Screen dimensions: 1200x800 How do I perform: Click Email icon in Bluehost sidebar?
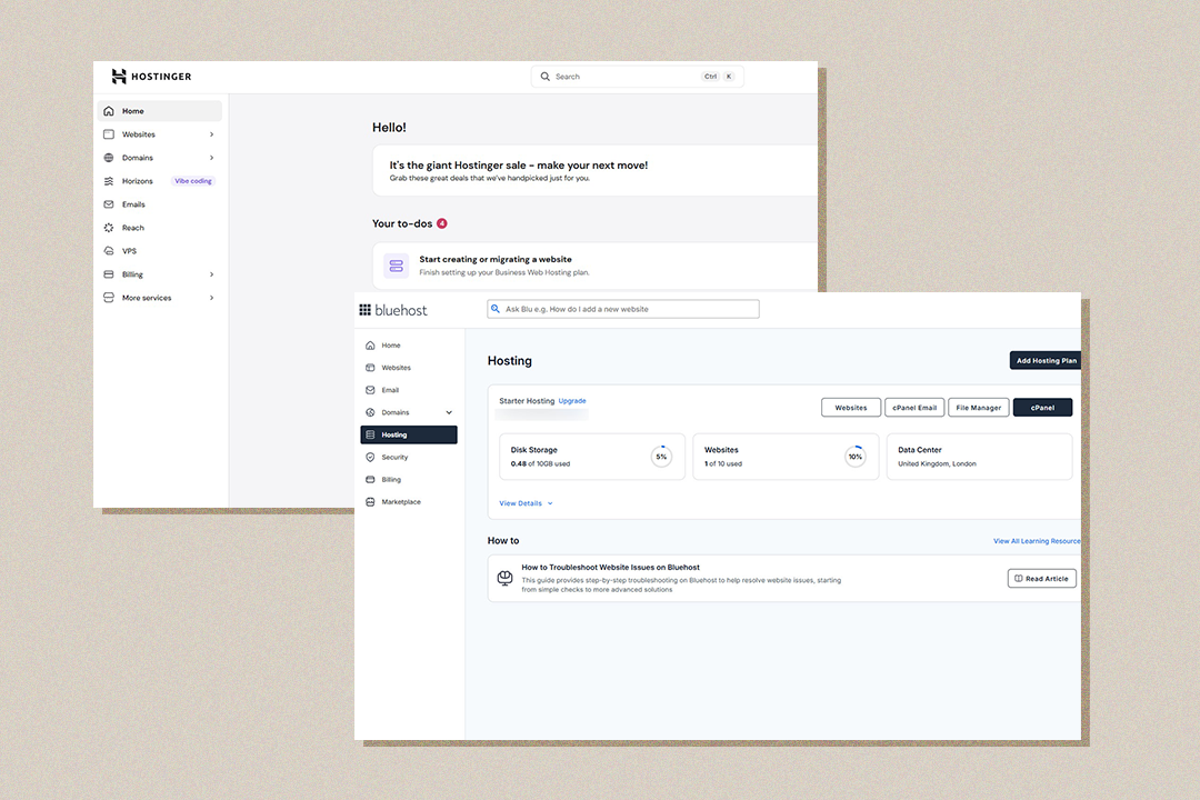pos(370,390)
